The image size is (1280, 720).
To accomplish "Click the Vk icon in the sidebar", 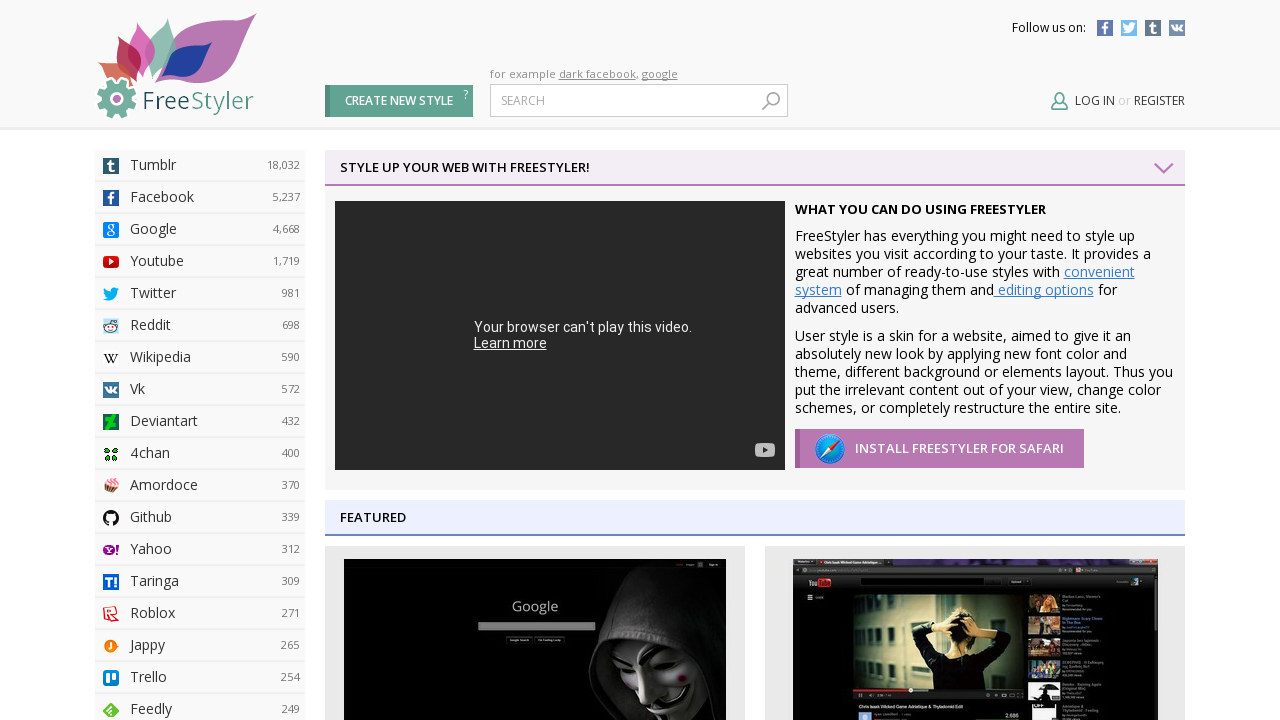I will (111, 390).
